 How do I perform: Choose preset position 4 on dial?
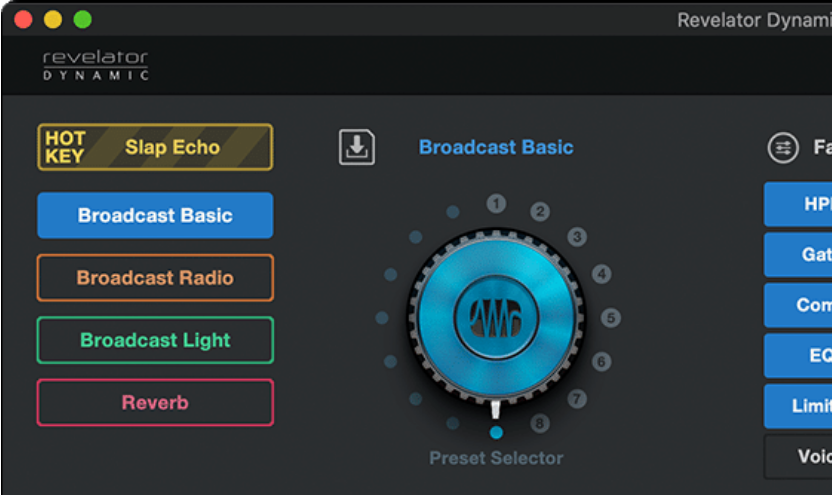(x=601, y=273)
